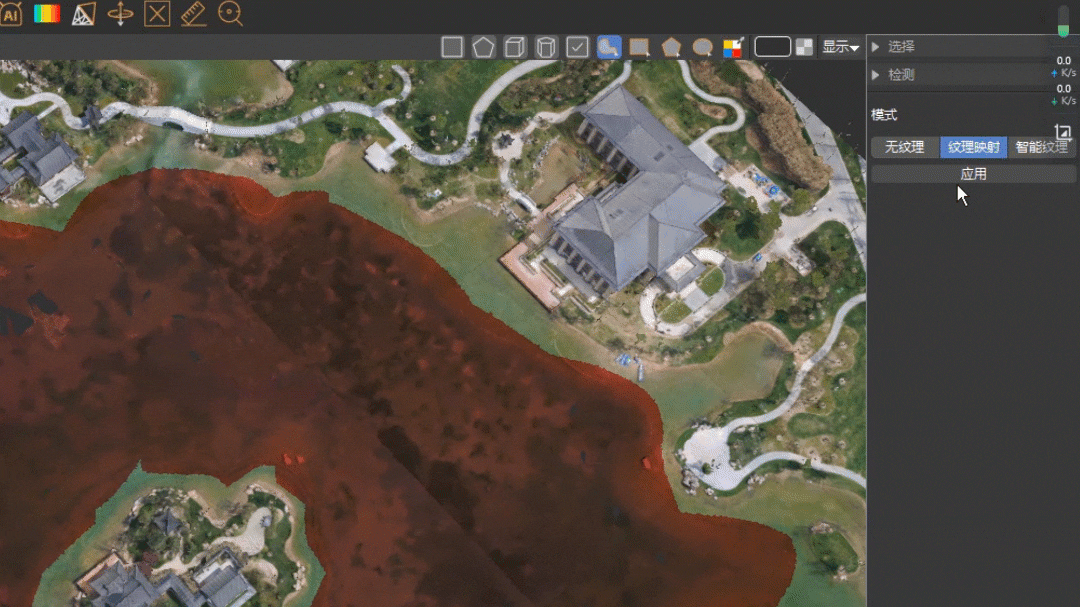Switch to 无纹理 mode
The width and height of the screenshot is (1080, 607).
905,147
